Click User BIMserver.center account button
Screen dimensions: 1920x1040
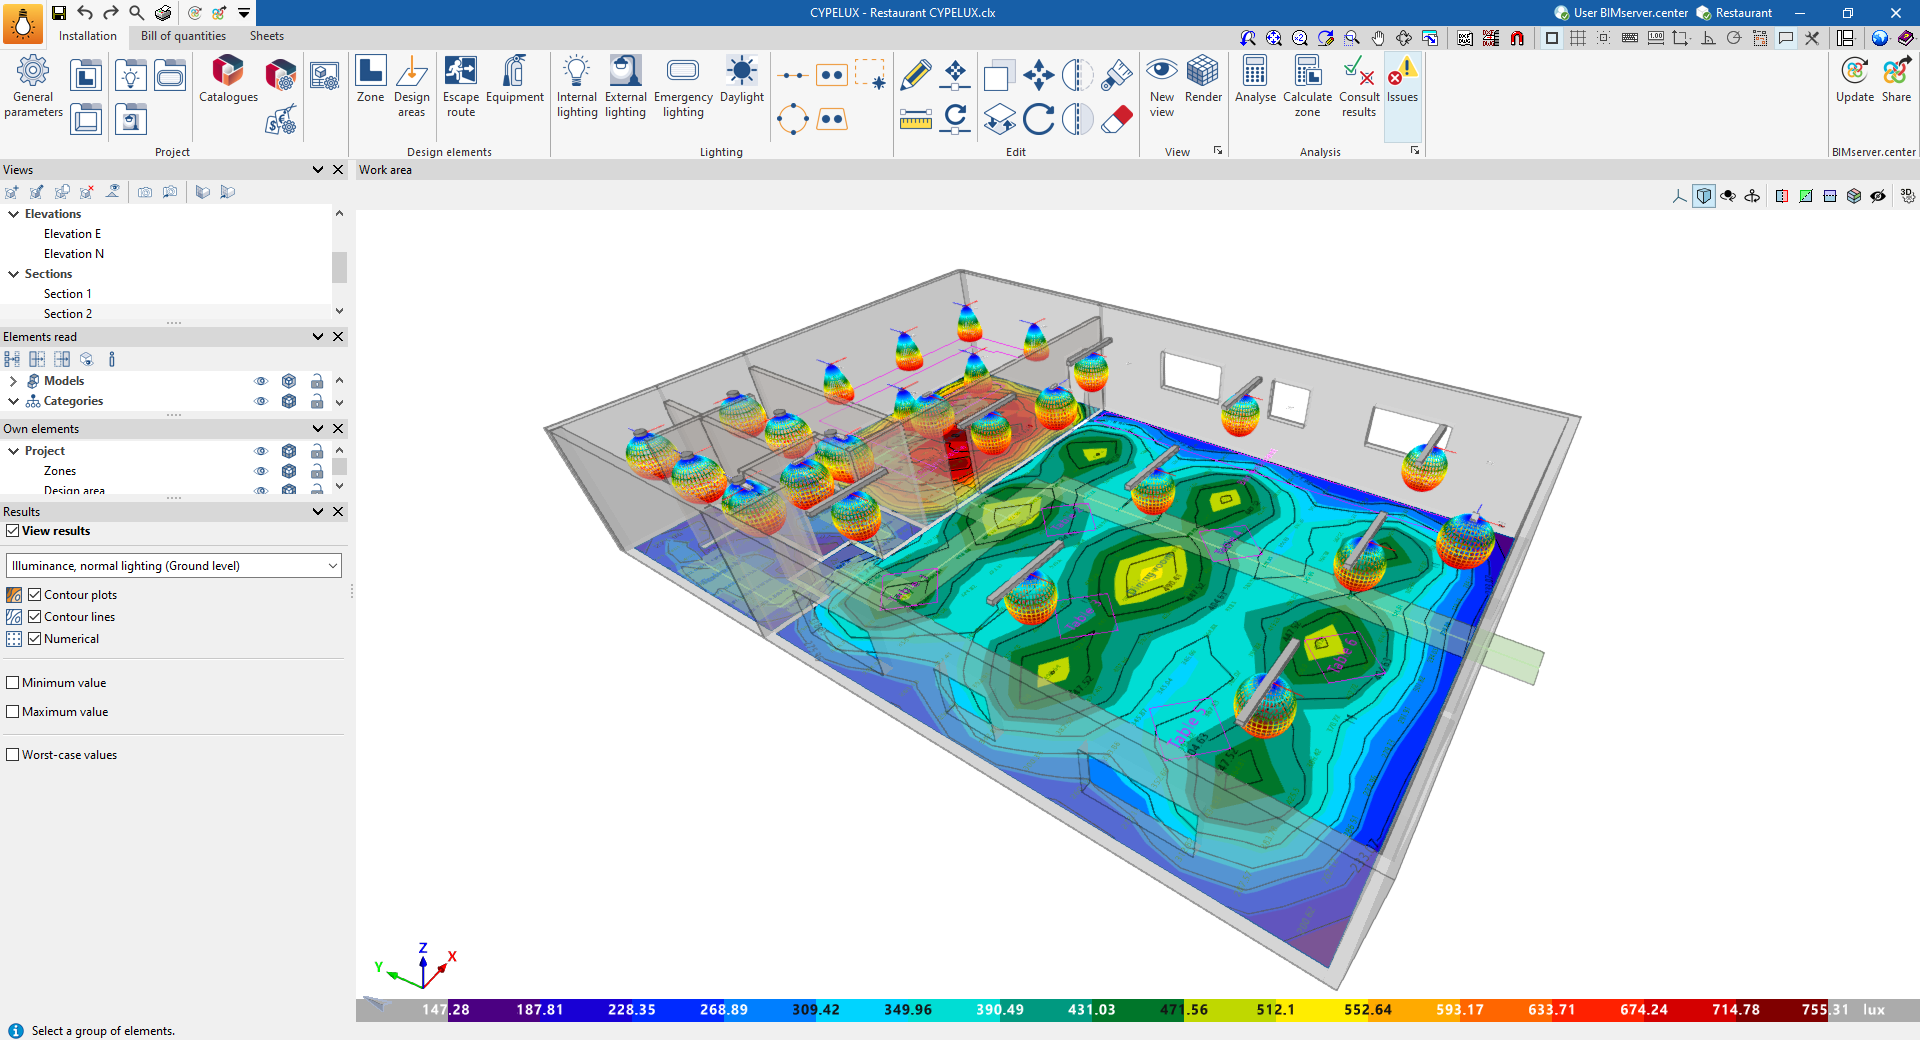coord(1621,13)
